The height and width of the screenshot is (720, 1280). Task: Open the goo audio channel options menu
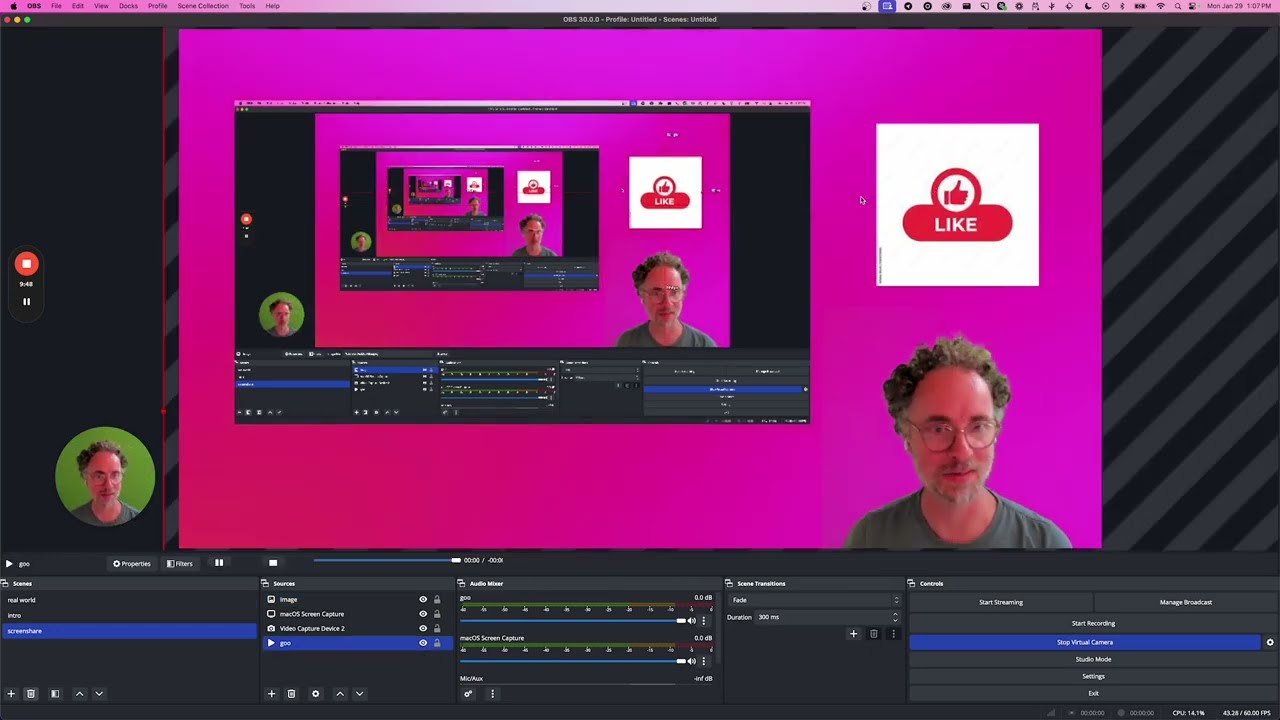coord(704,621)
